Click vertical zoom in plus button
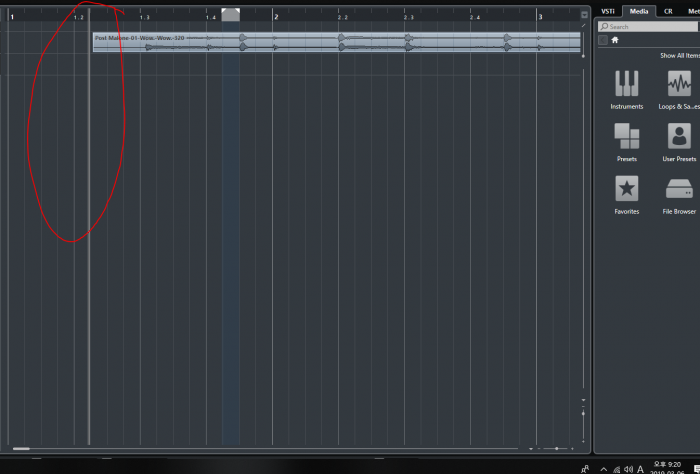700x474 pixels. pos(583,442)
